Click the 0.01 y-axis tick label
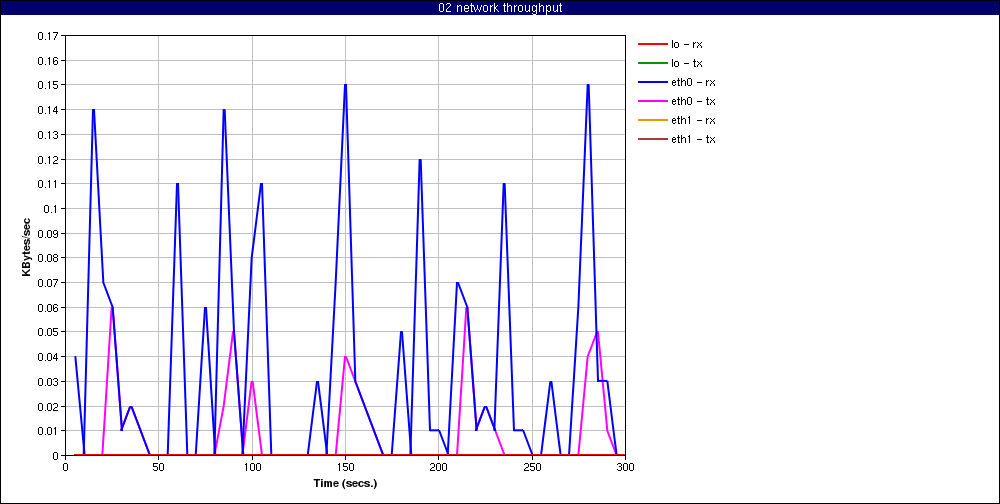This screenshot has height=504, width=1000. pyautogui.click(x=48, y=431)
